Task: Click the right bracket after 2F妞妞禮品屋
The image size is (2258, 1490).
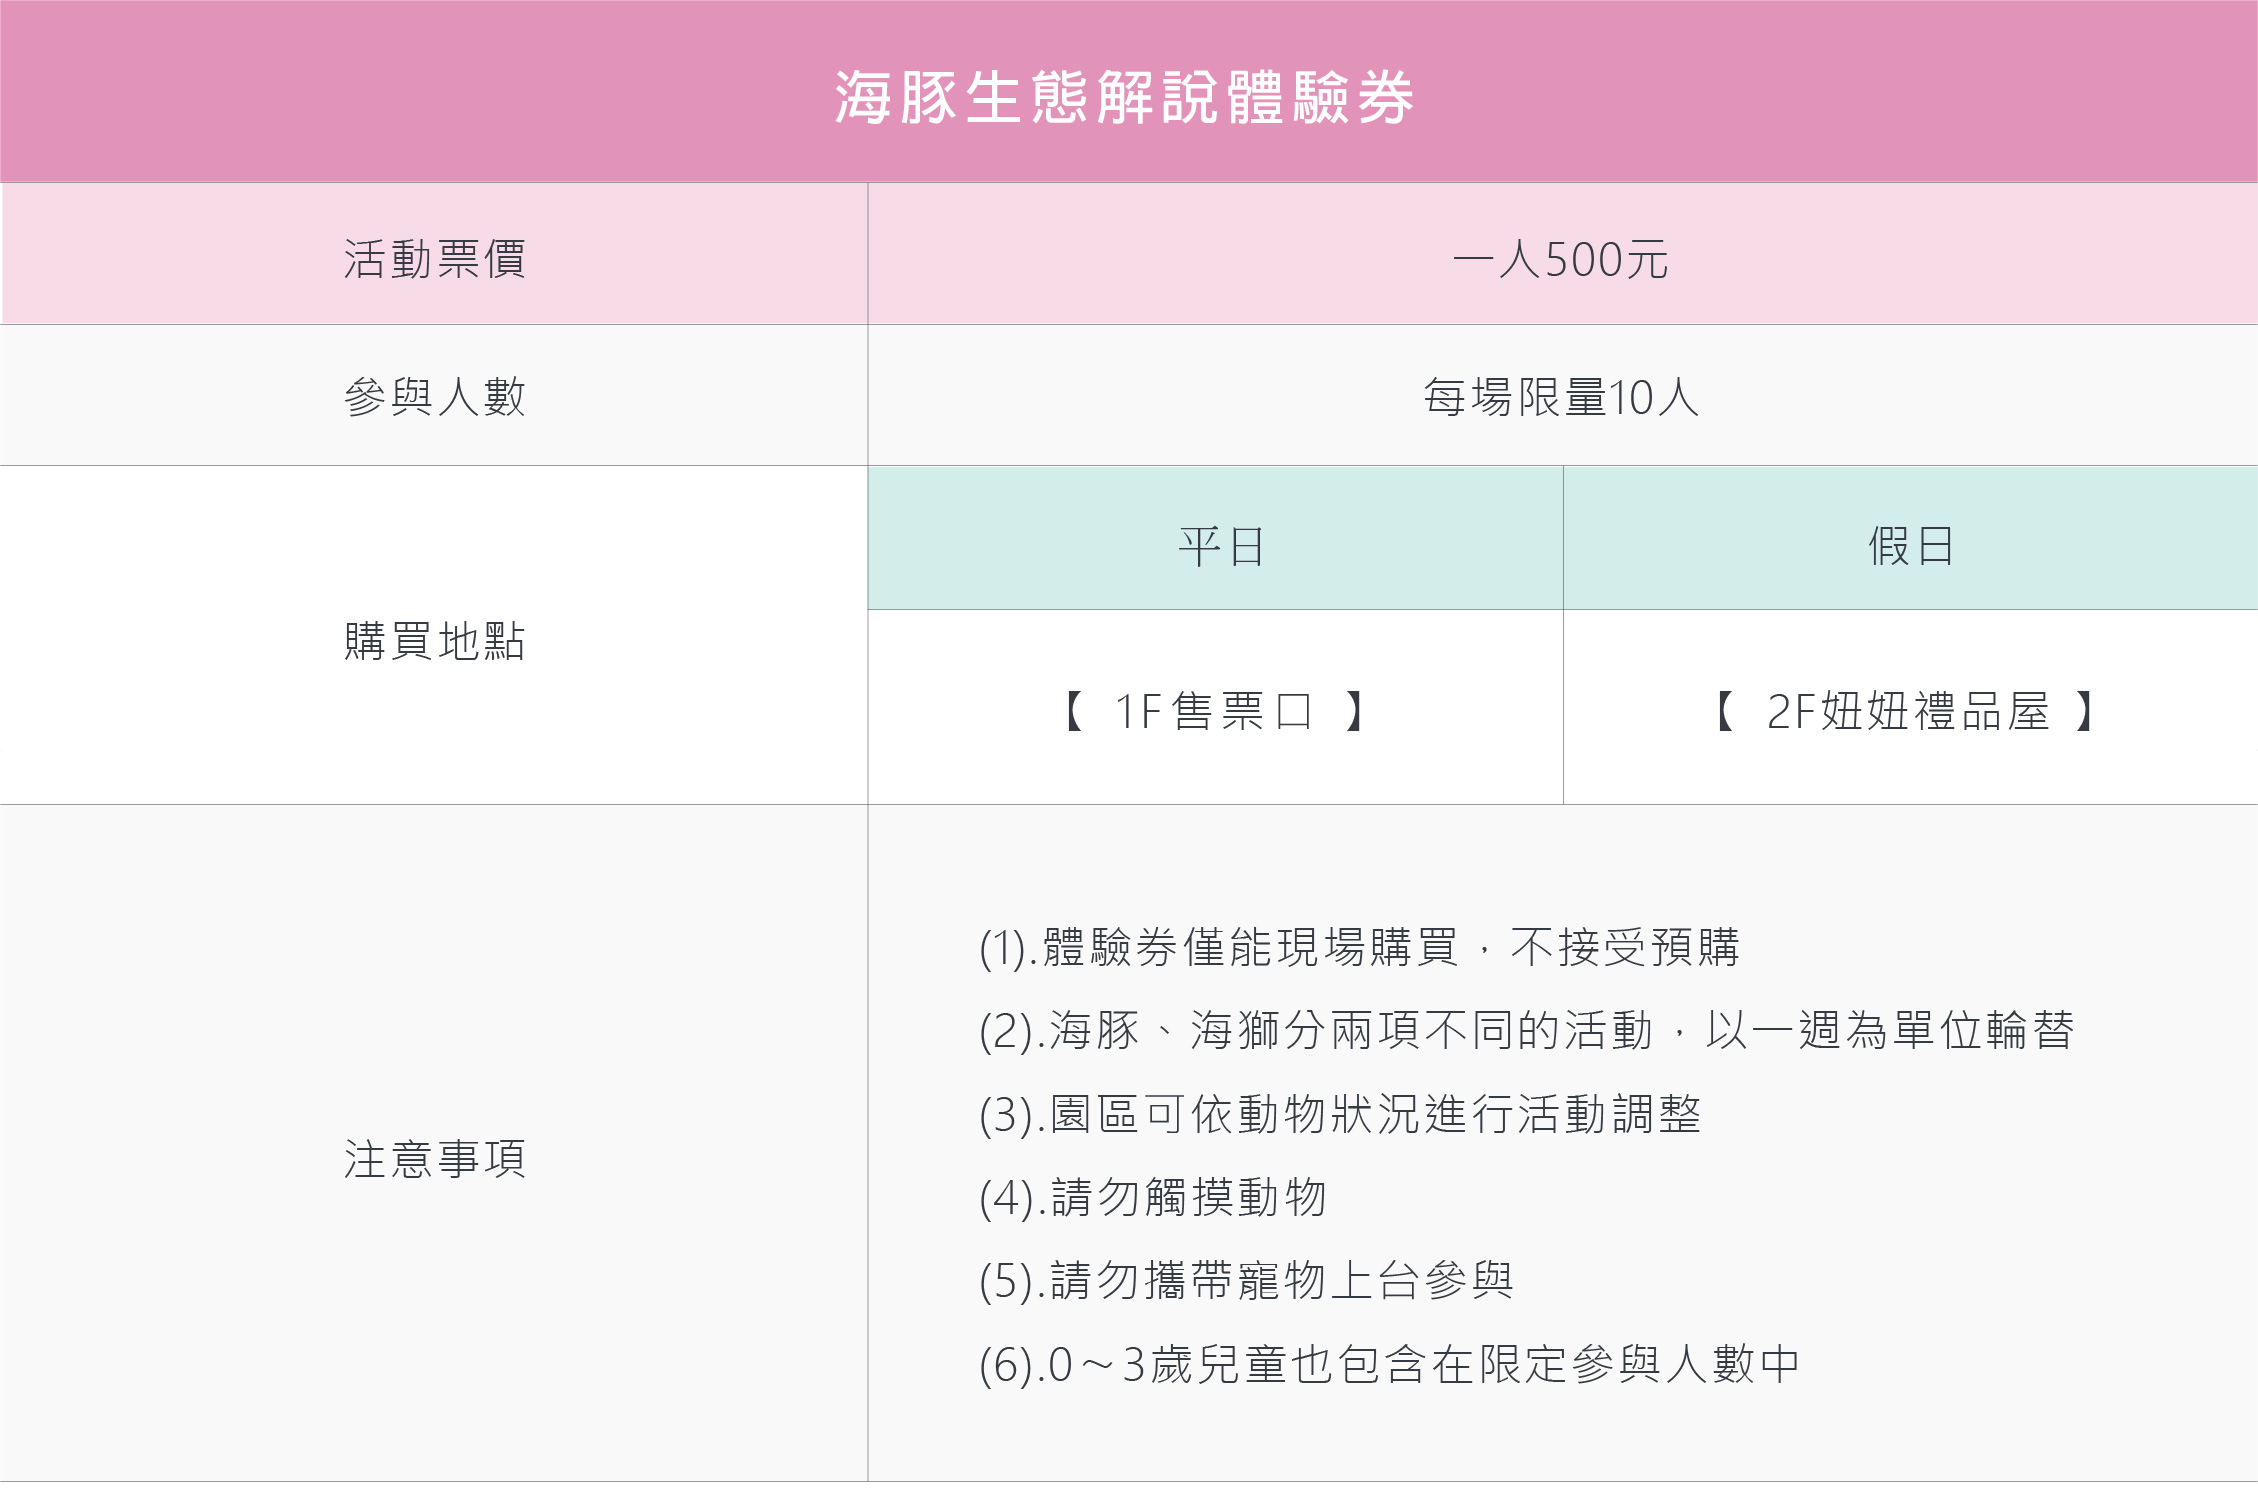Action: pyautogui.click(x=2084, y=711)
